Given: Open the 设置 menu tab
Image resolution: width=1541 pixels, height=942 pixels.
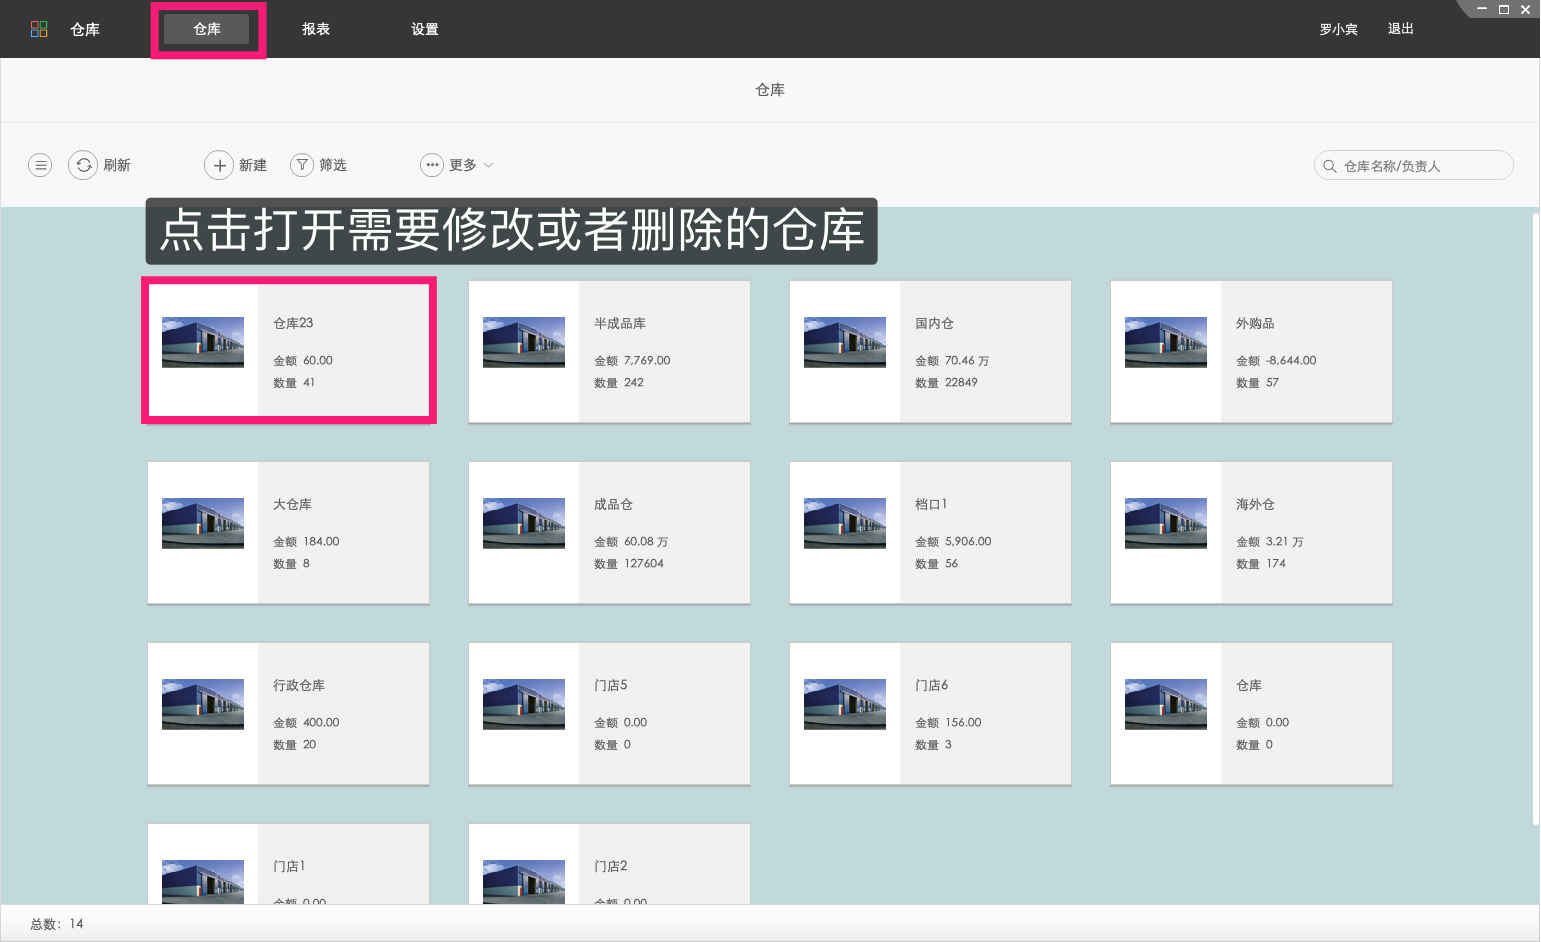Looking at the screenshot, I should pyautogui.click(x=425, y=29).
